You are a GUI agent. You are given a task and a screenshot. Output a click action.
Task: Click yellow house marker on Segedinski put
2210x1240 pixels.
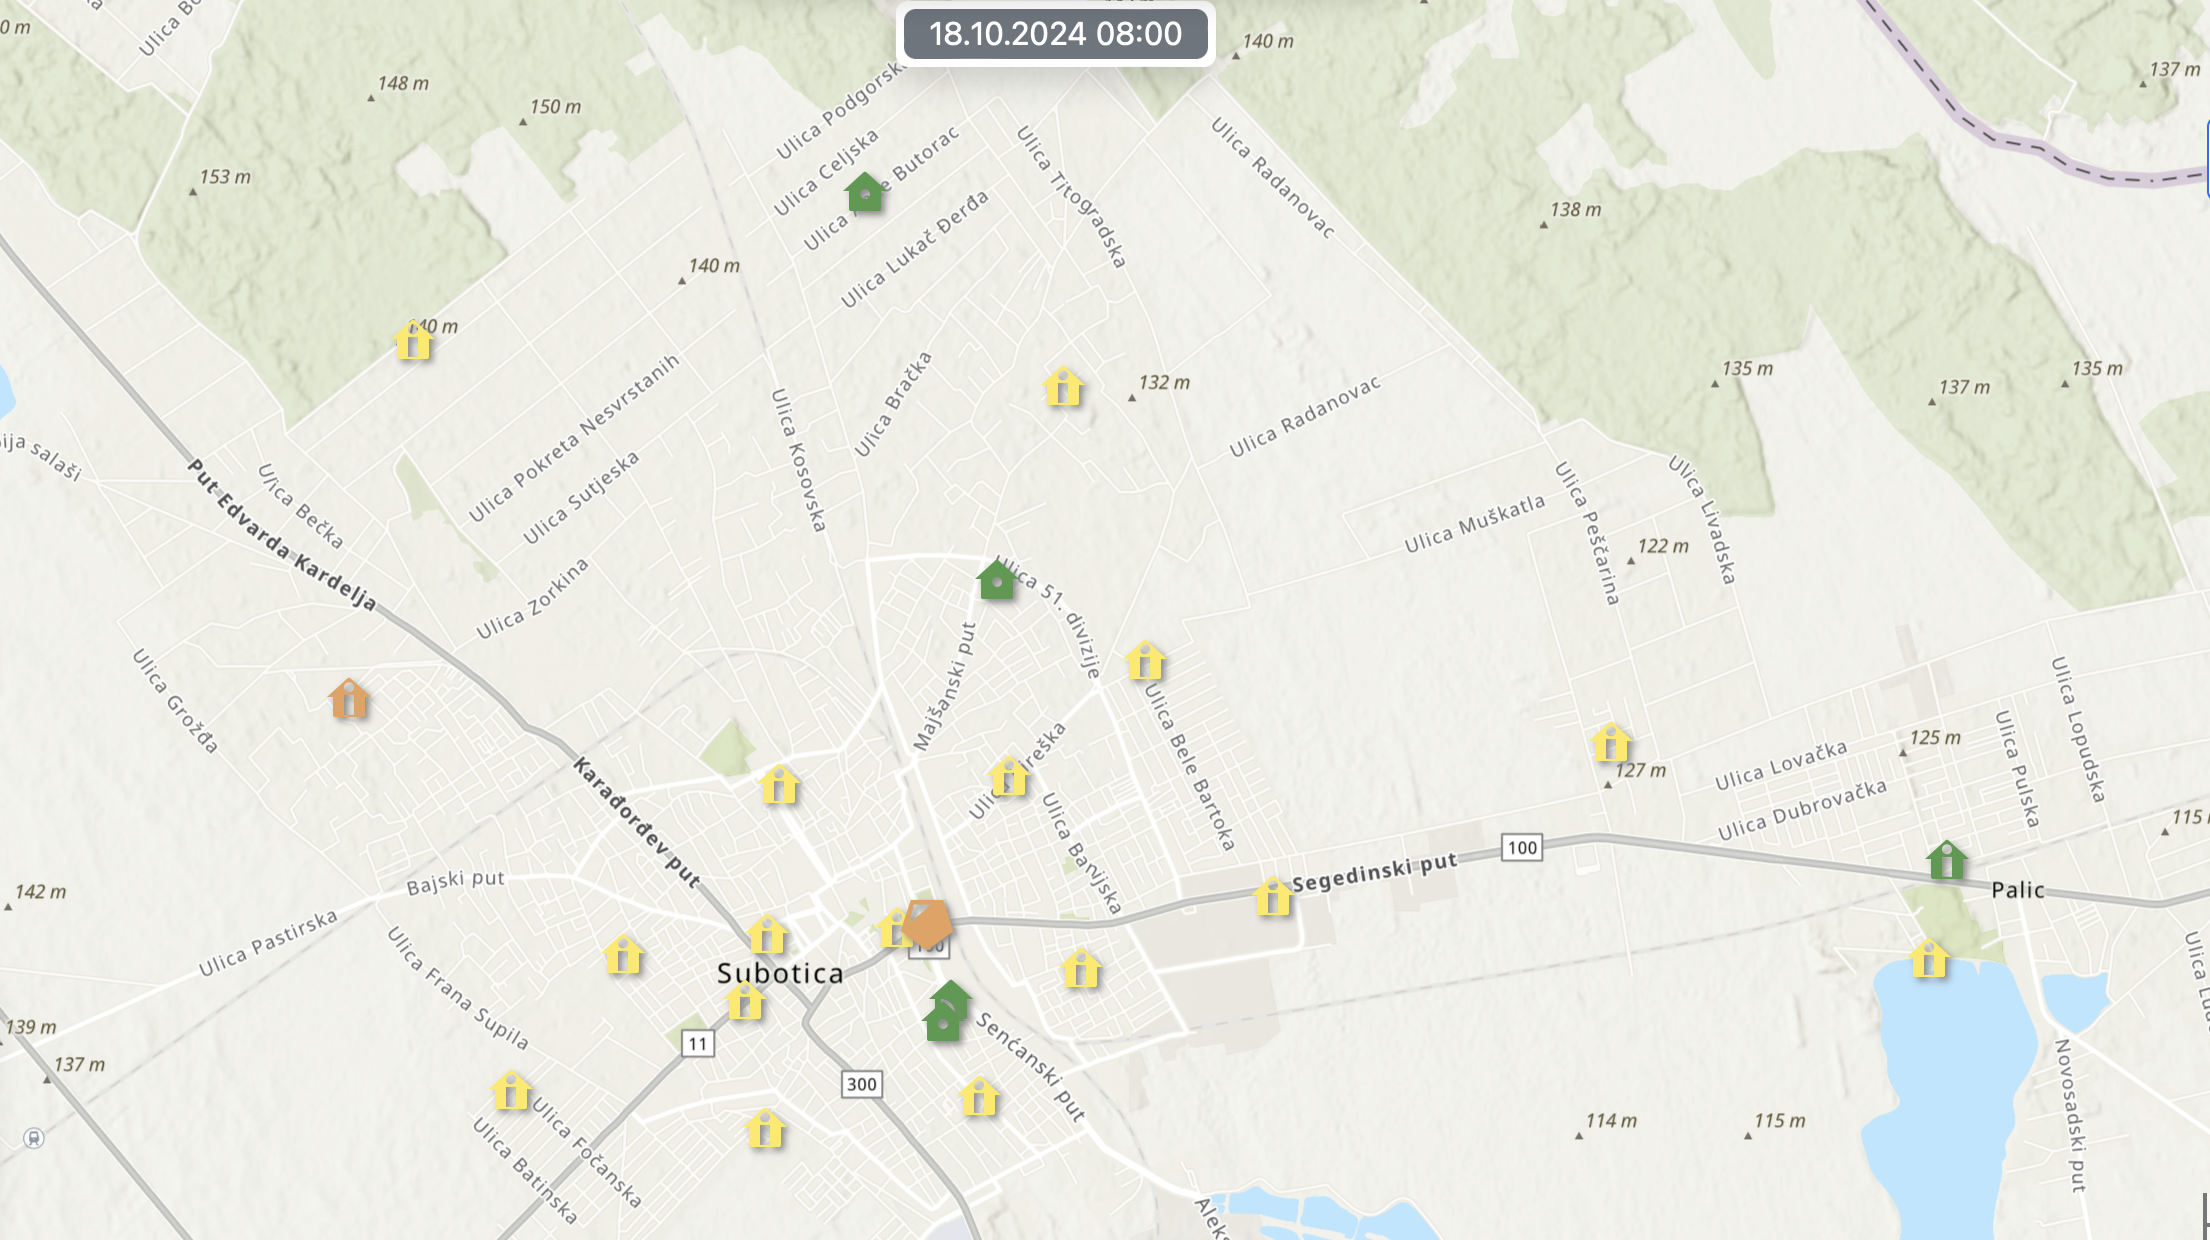click(x=1273, y=897)
